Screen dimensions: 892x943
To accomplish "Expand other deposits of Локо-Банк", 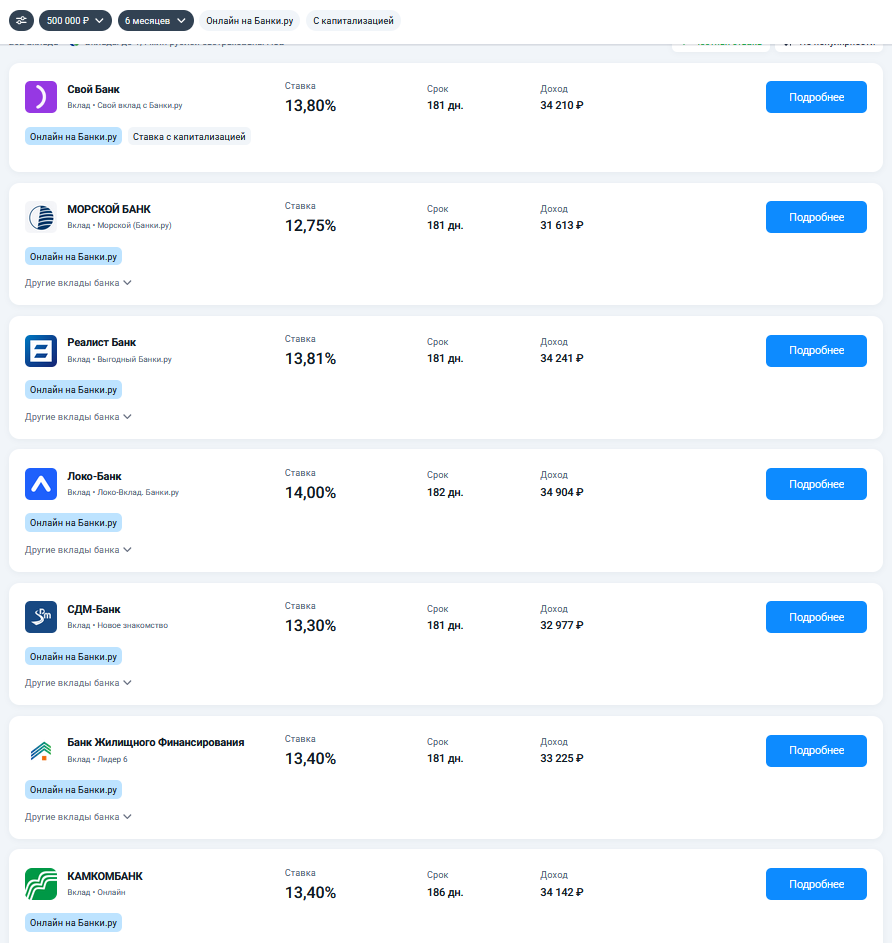I will tap(78, 550).
